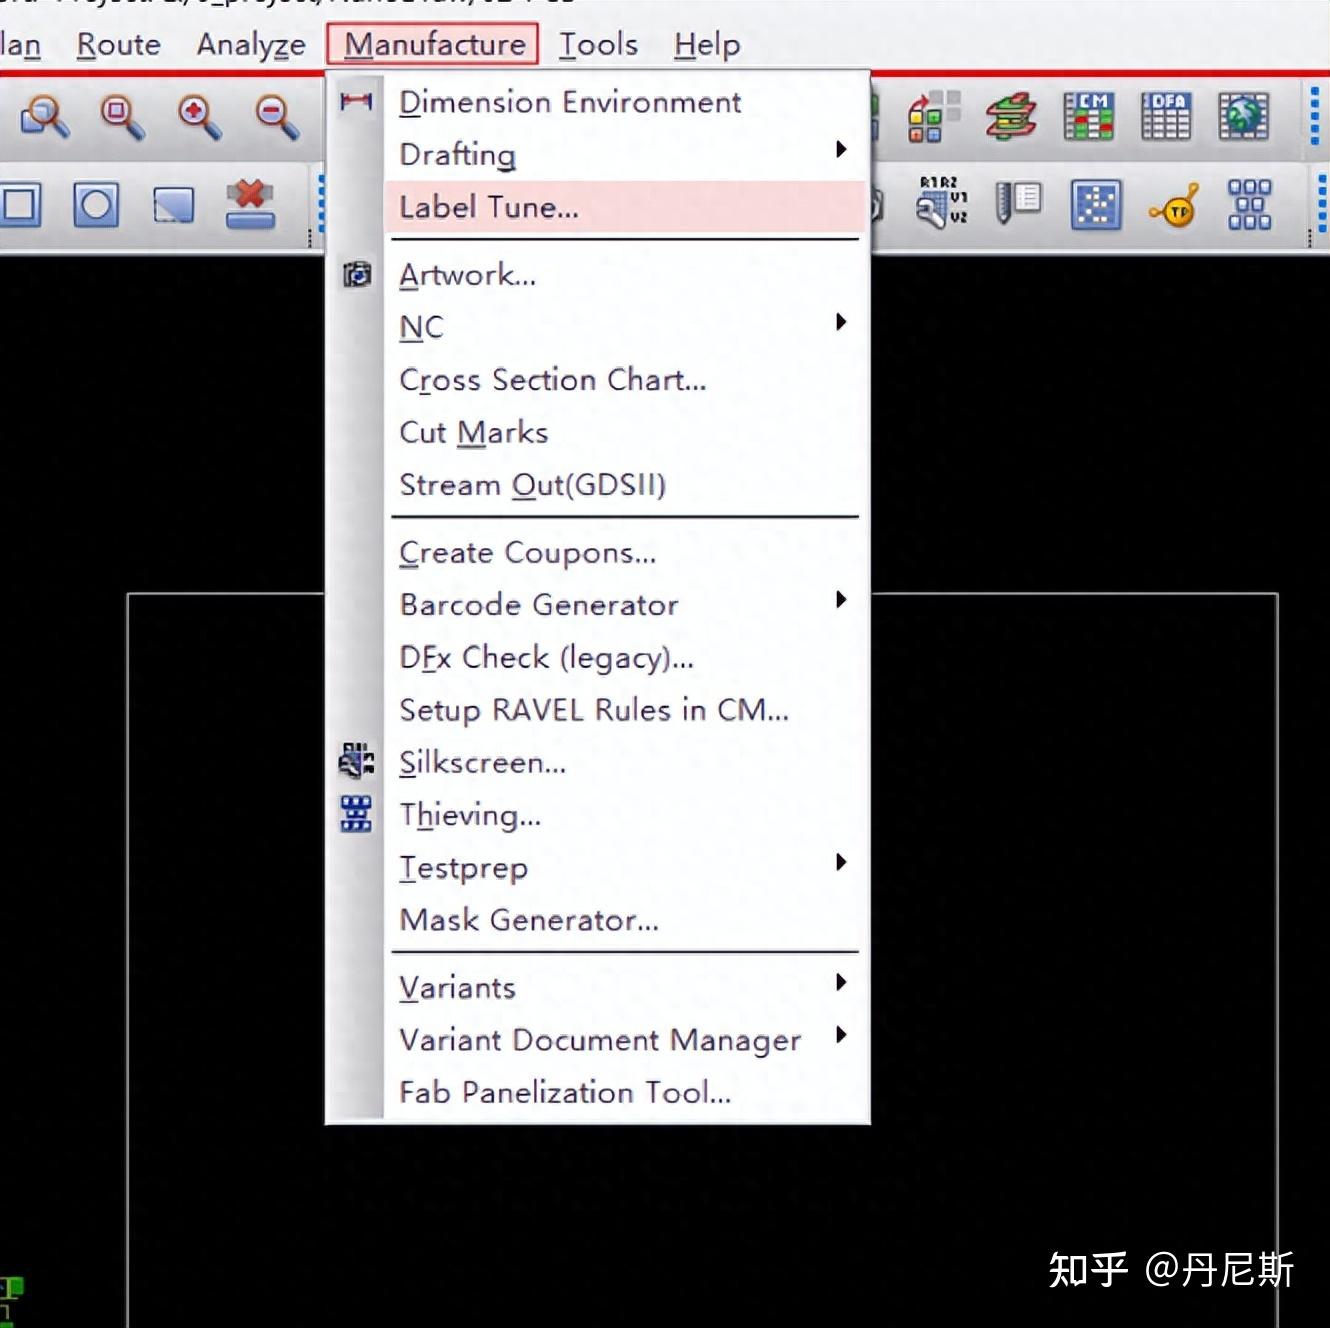Click the DFA spreadsheet toolbar icon
This screenshot has height=1328, width=1330.
(x=1166, y=116)
